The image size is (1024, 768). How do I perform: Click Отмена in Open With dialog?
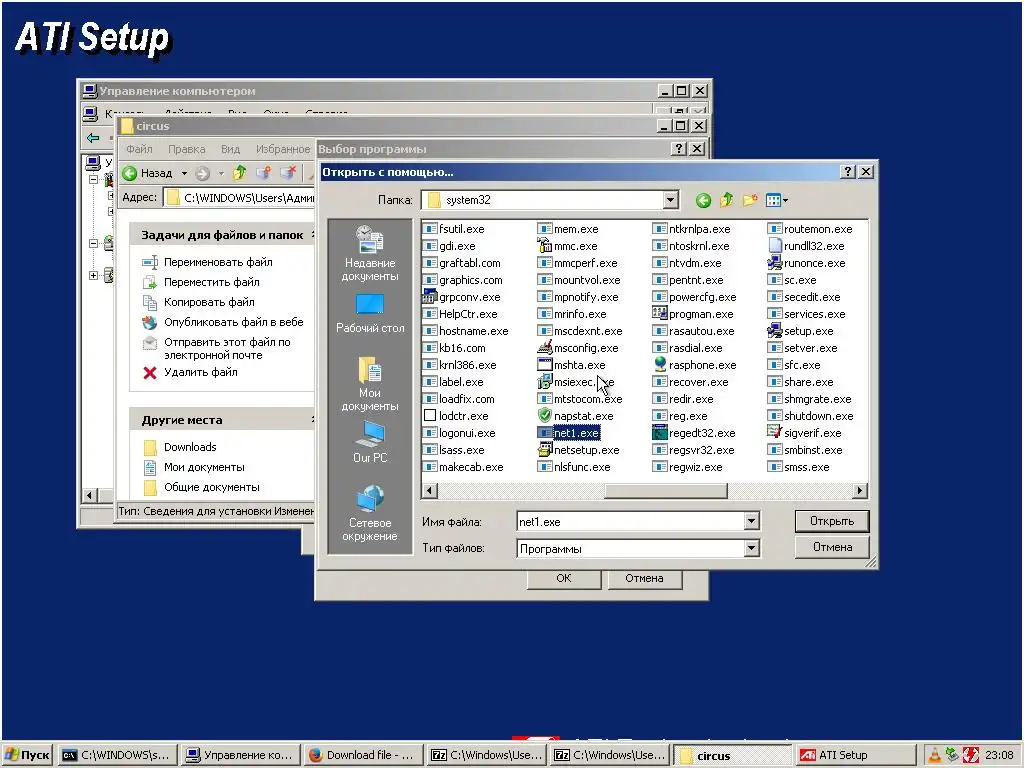(832, 547)
